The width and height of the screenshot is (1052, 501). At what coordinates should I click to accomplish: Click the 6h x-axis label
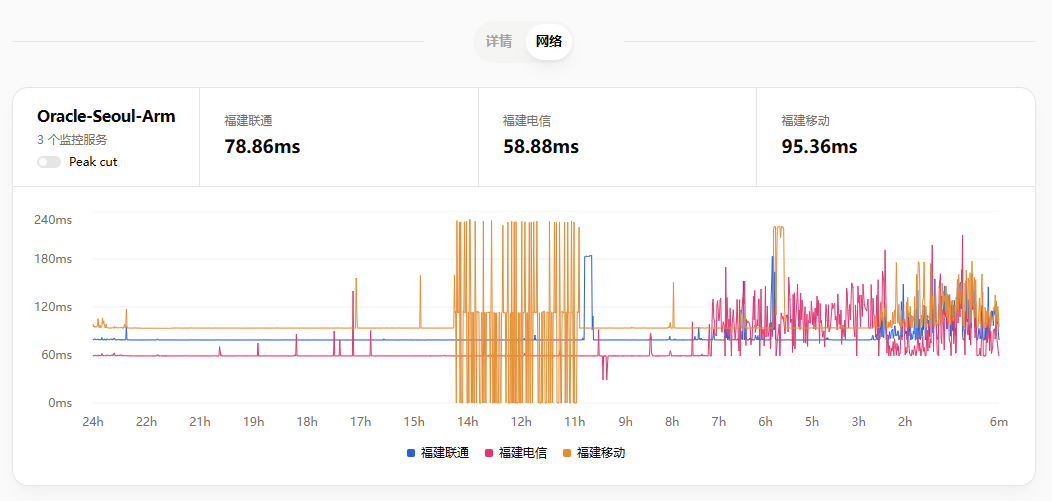point(766,422)
